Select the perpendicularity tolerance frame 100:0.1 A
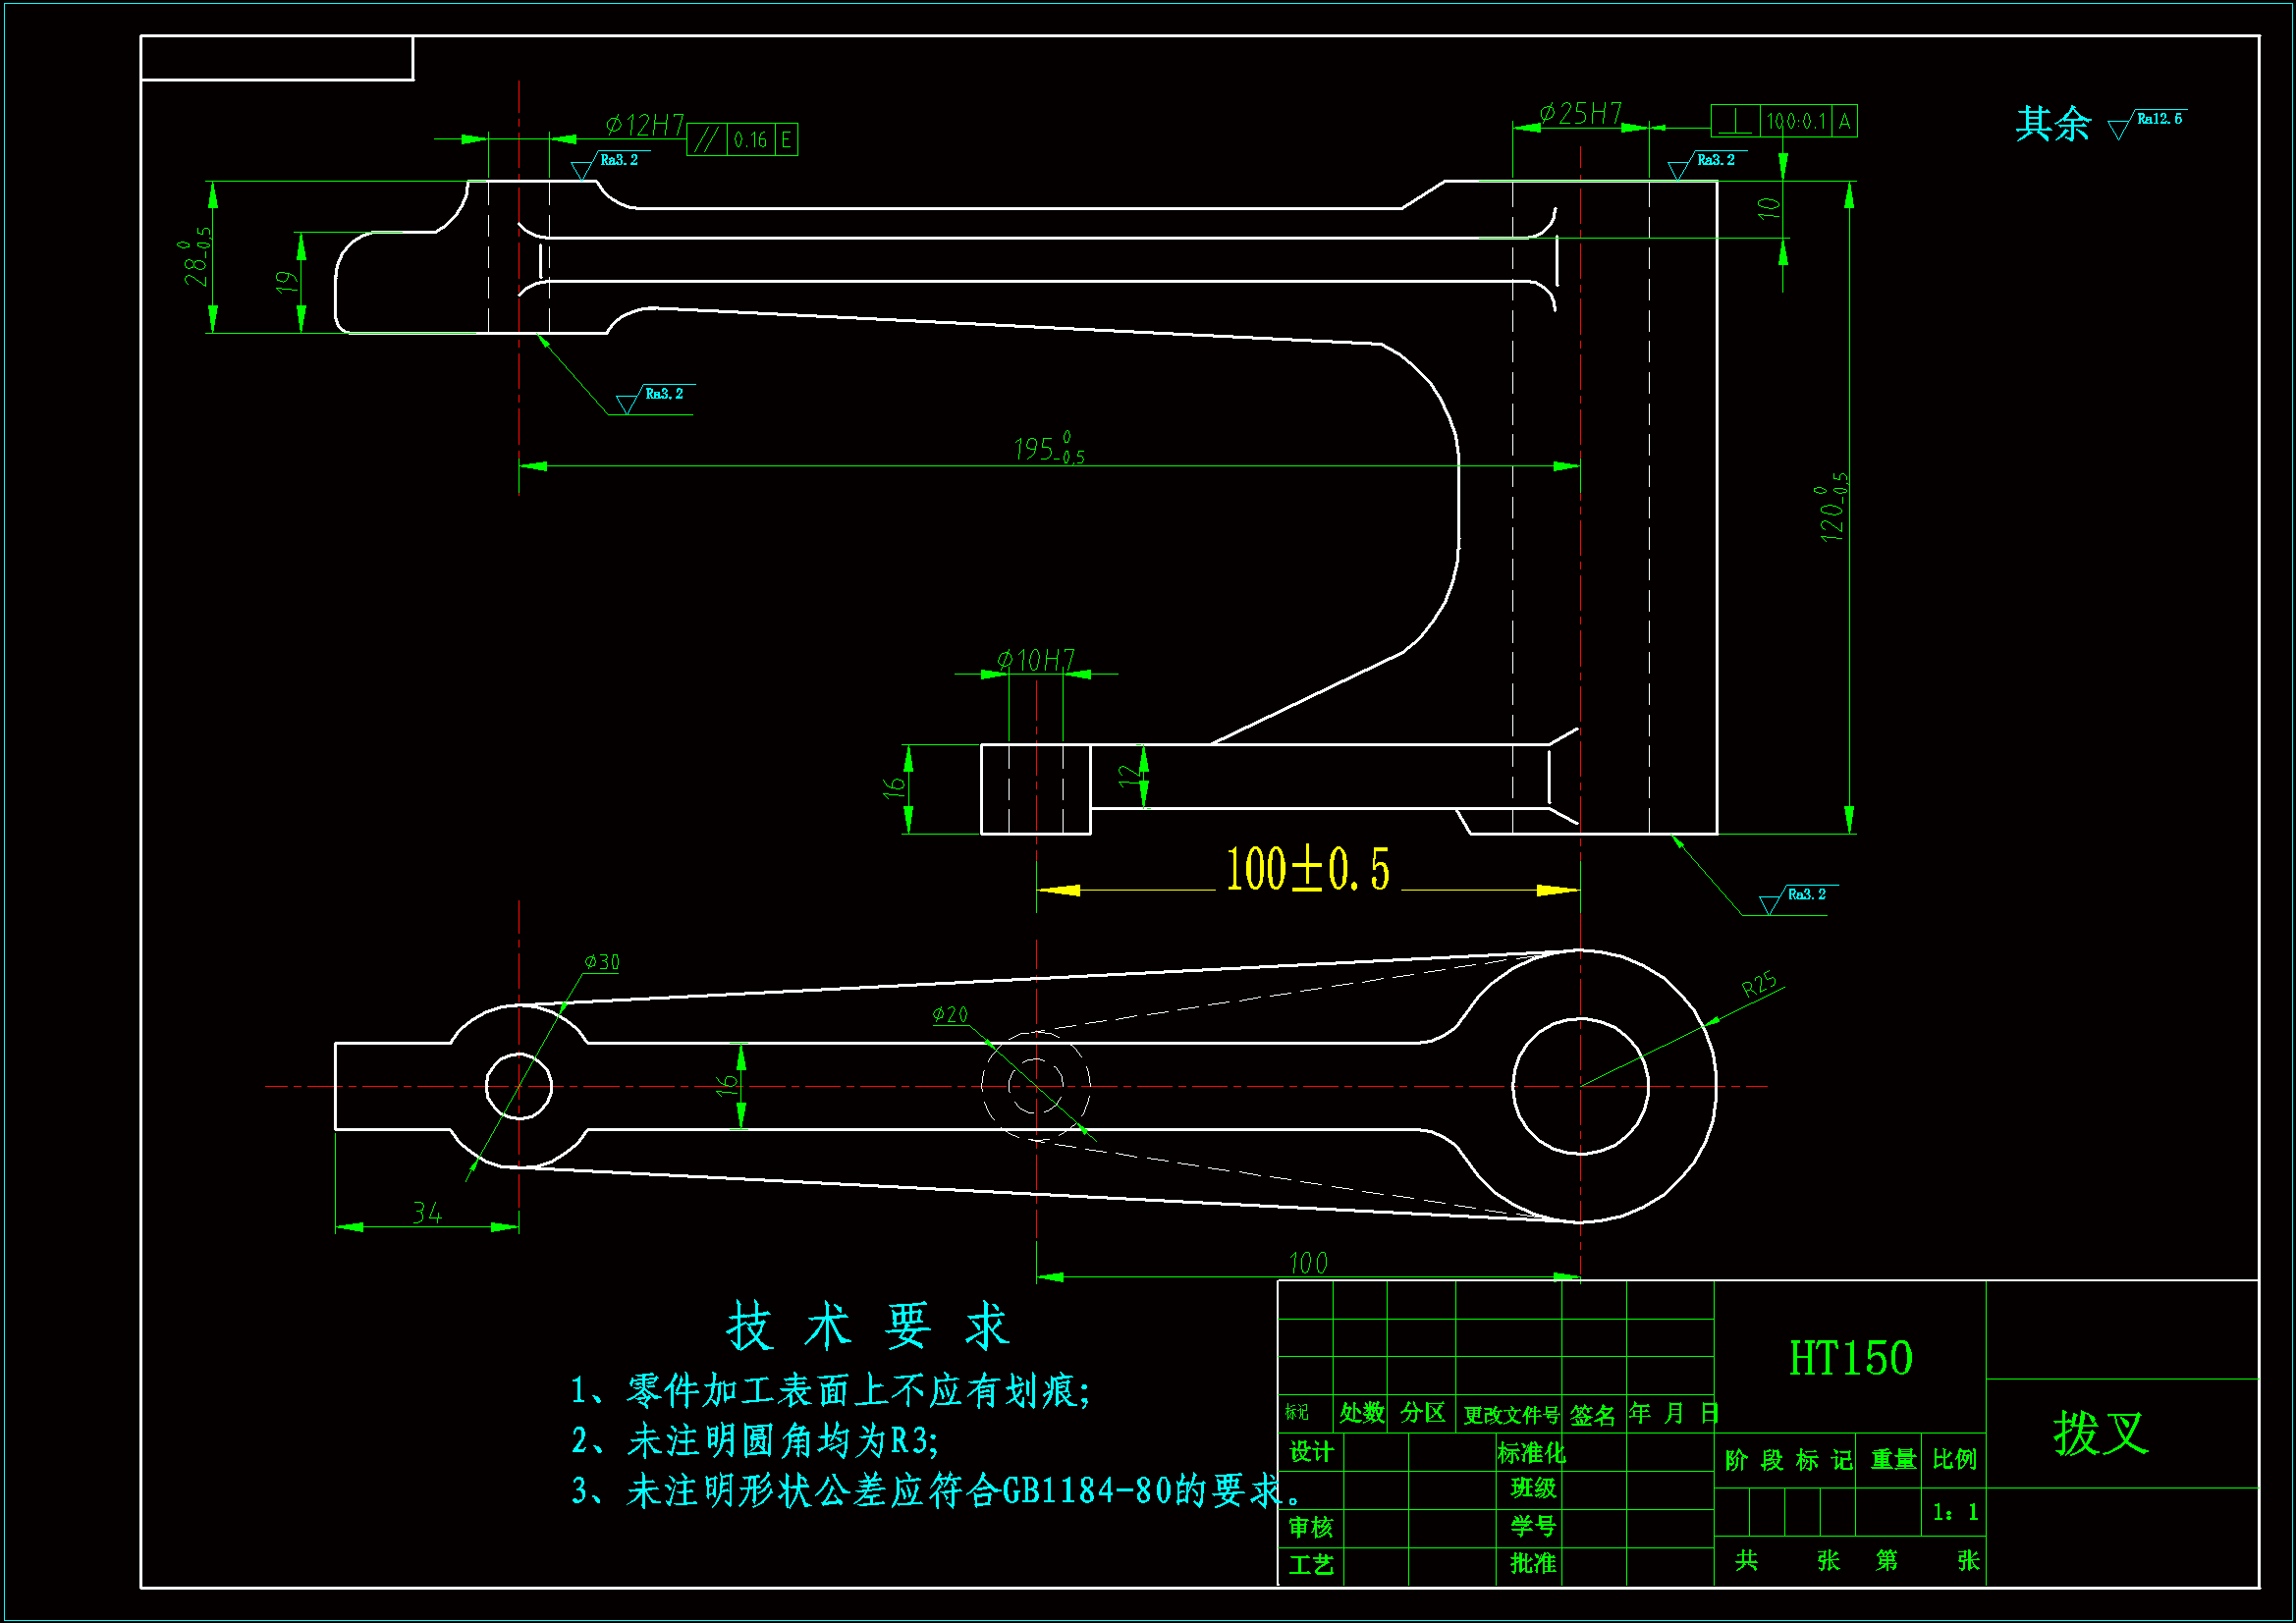 [1784, 121]
